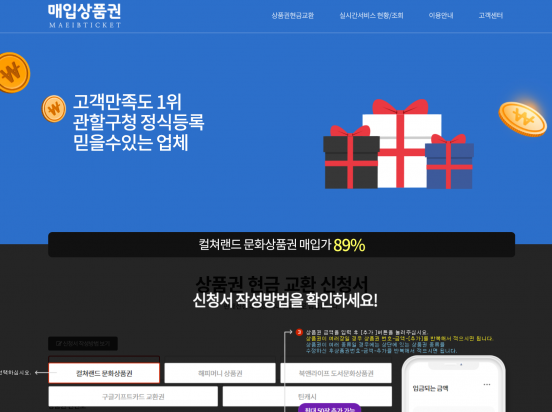Click the blue gift box
The width and height of the screenshot is (552, 412).
pos(449,162)
